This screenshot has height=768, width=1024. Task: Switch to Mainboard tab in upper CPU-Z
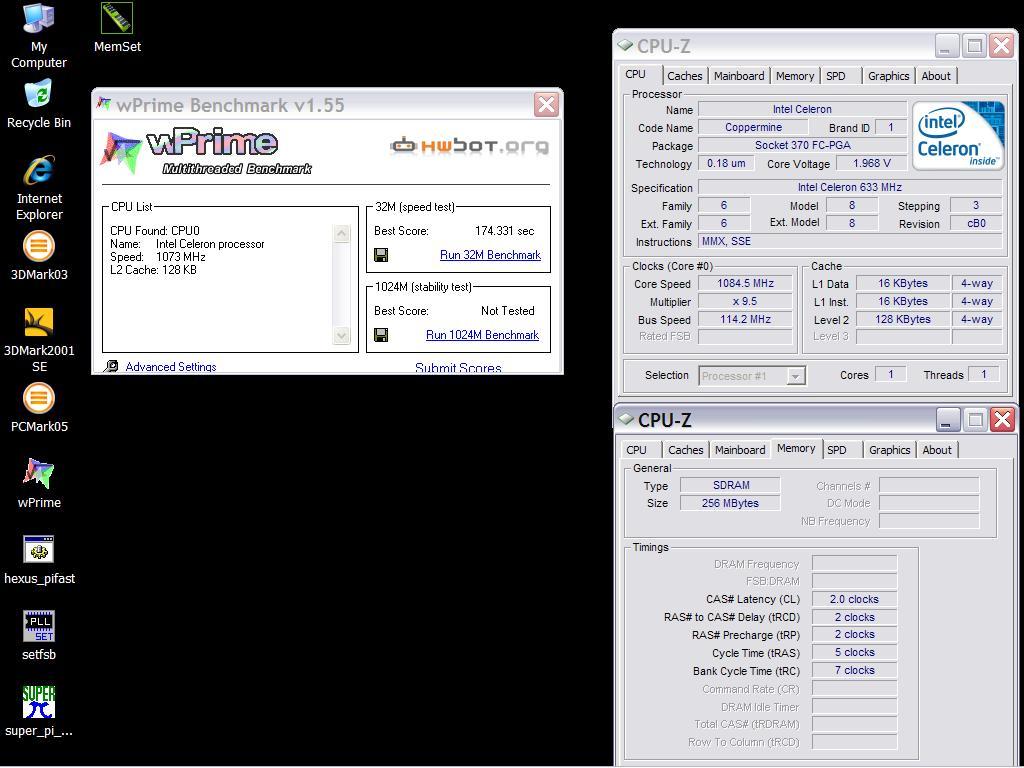coord(739,76)
